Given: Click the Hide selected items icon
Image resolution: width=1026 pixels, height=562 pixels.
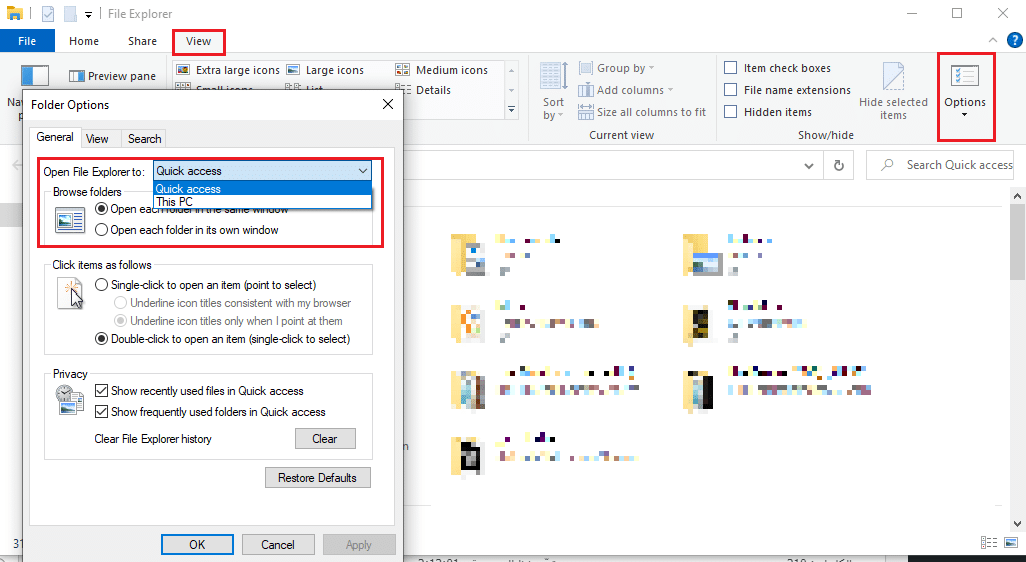Looking at the screenshot, I should click(x=893, y=78).
